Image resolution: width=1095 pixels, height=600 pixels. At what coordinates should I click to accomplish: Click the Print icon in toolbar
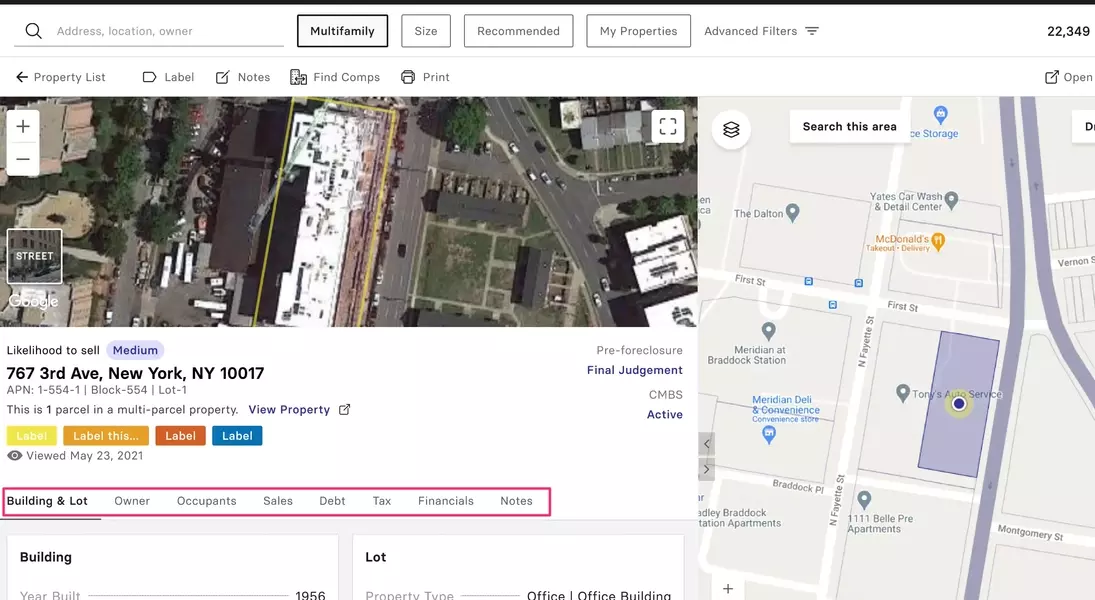pos(408,77)
